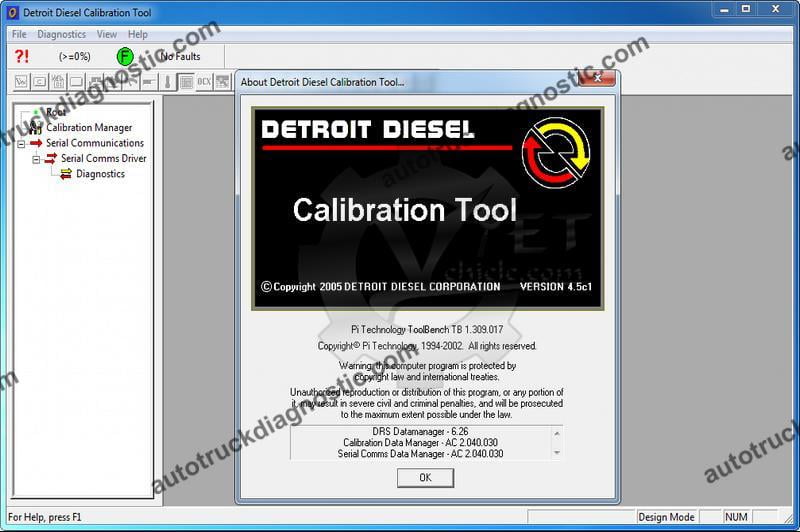Click the down arrow in the component list
The height and width of the screenshot is (532, 800).
[557, 452]
